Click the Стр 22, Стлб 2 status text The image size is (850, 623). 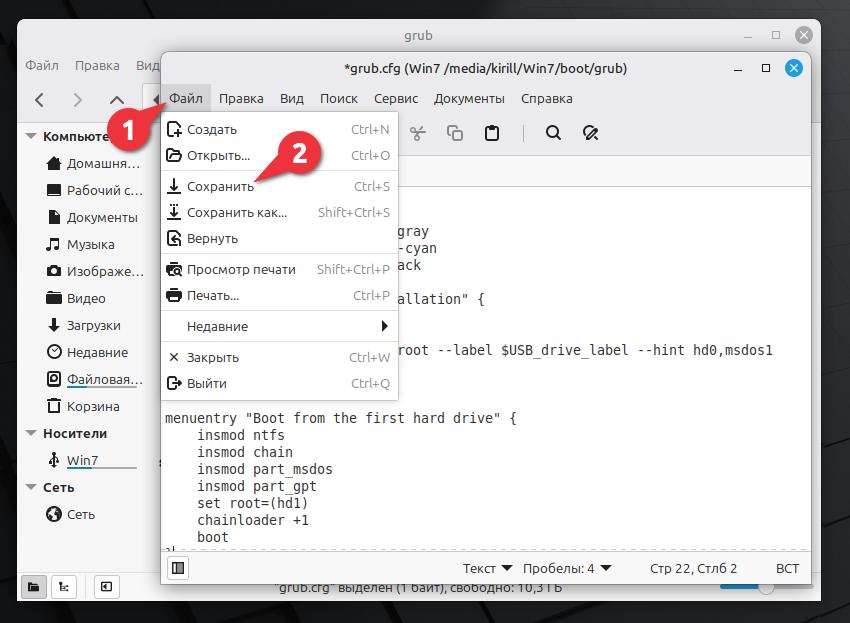click(693, 568)
